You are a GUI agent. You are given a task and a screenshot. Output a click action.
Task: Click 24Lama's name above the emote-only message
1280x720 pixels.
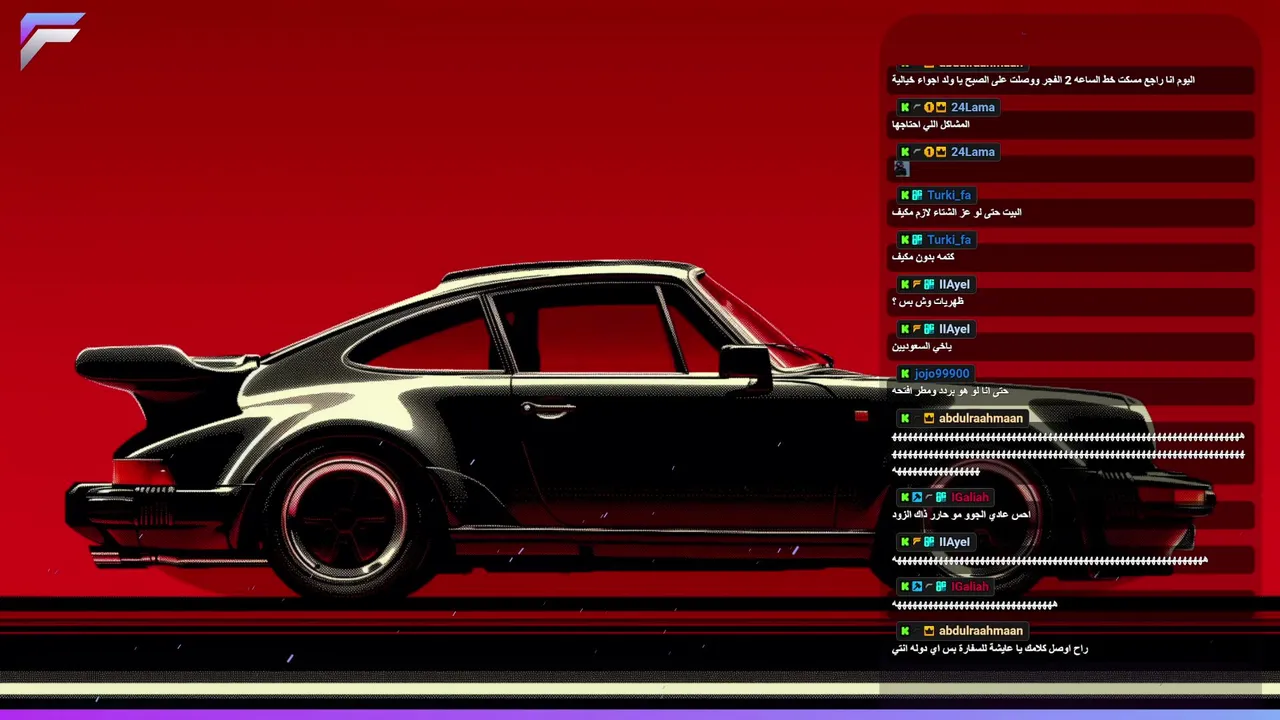[x=972, y=152]
